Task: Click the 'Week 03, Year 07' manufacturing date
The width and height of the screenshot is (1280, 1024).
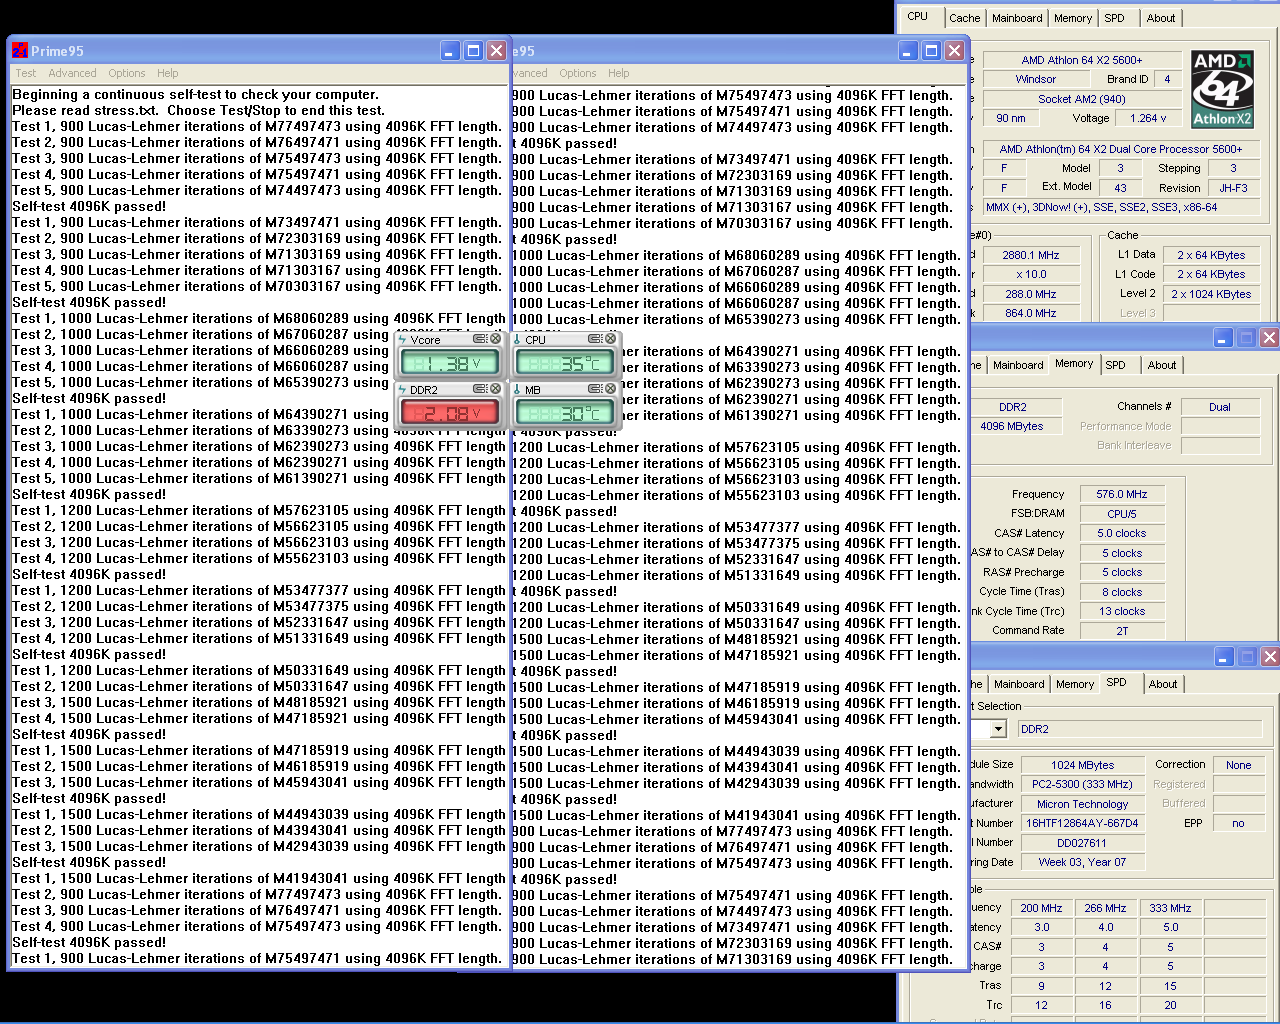Action: click(x=1082, y=862)
